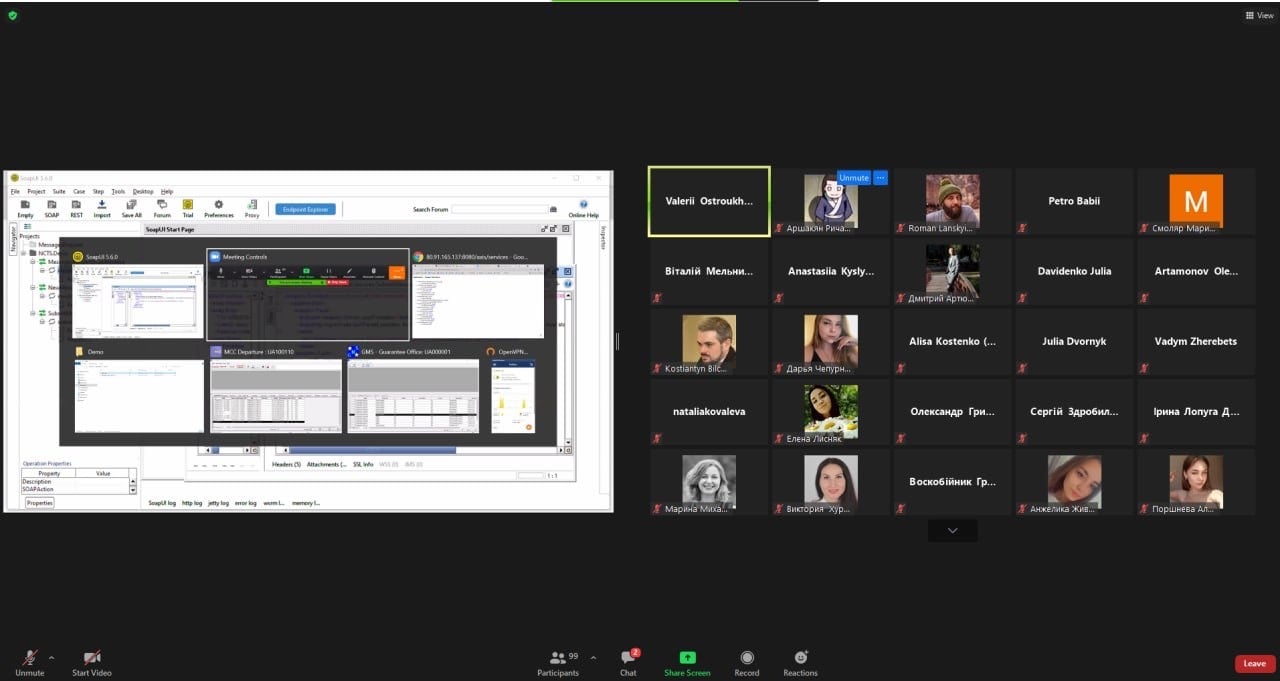Open the Help menu in SoapUI
The image size is (1280, 681).
pyautogui.click(x=167, y=191)
